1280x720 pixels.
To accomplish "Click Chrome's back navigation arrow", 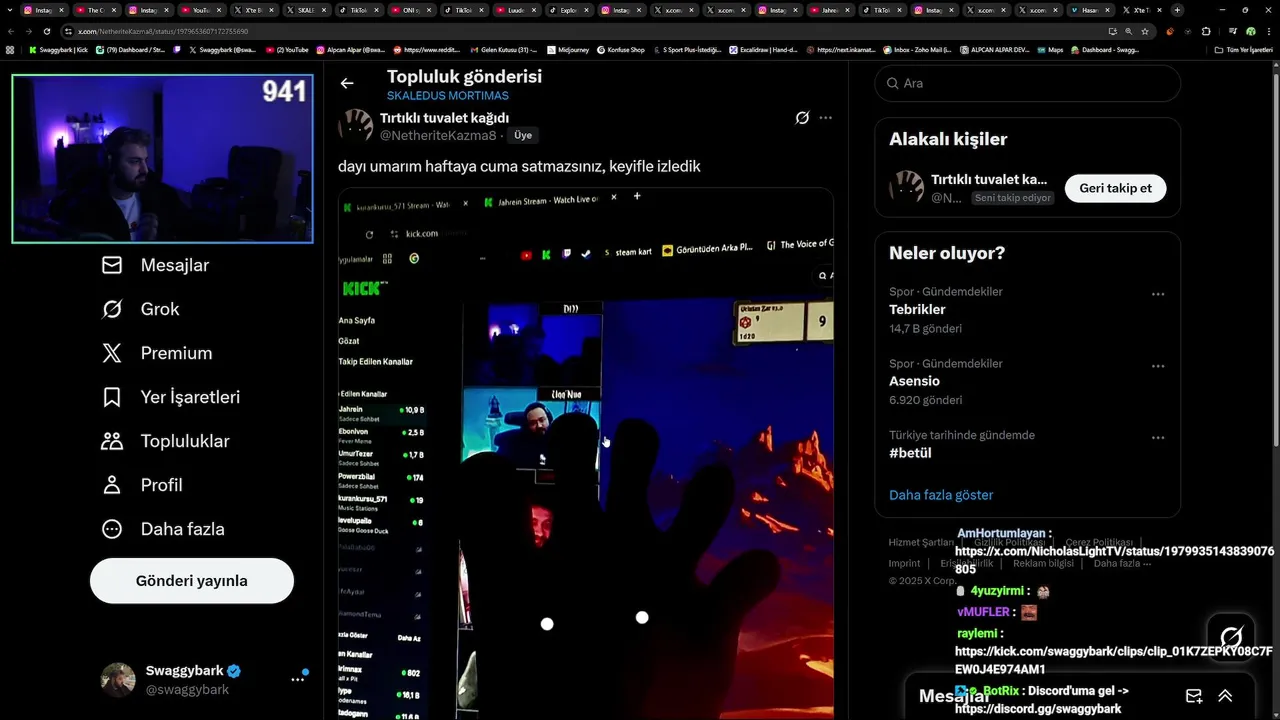I will [x=11, y=31].
